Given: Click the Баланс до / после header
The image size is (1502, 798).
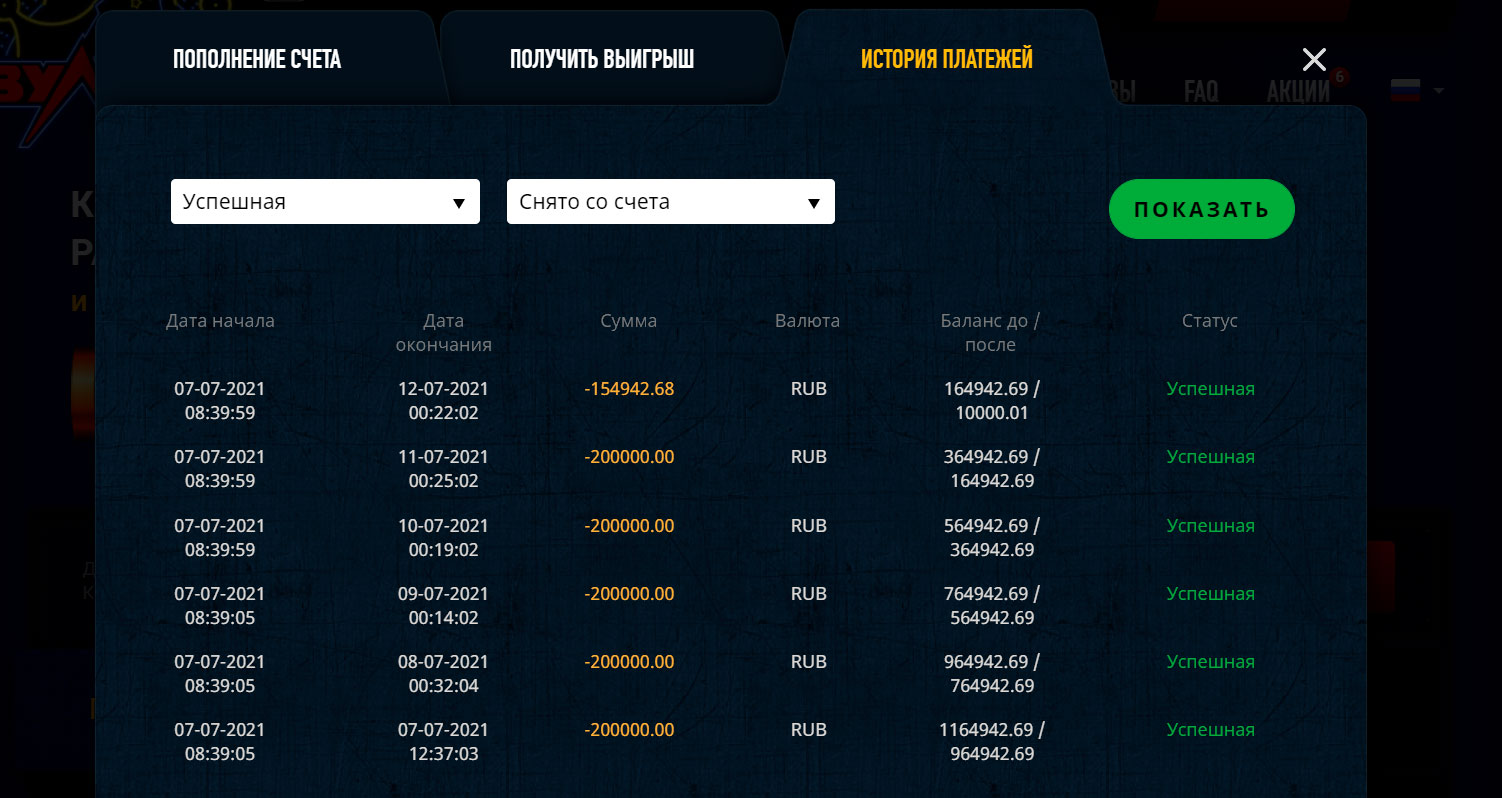Looking at the screenshot, I should pos(990,333).
